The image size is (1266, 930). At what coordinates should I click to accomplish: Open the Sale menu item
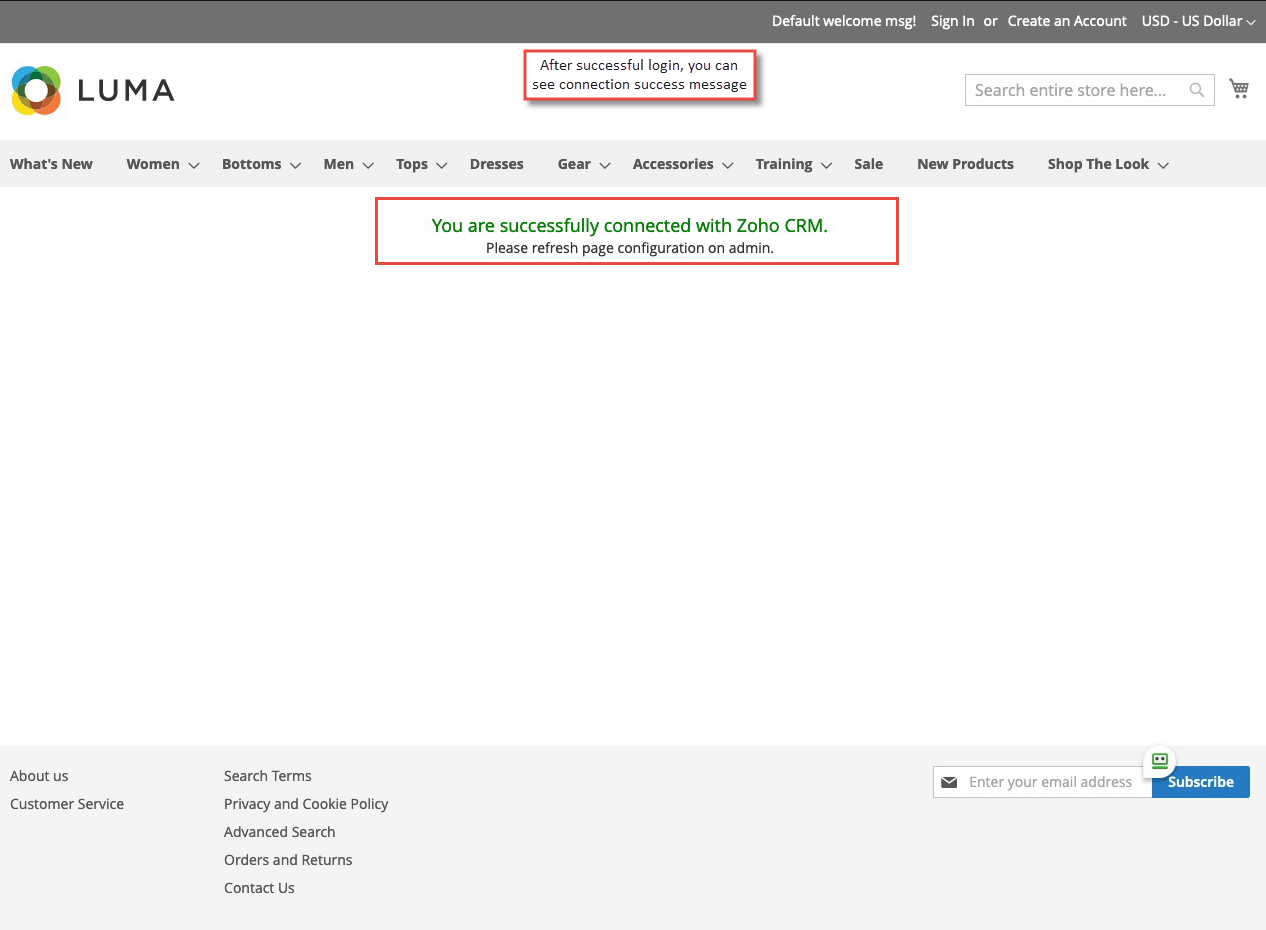[868, 164]
